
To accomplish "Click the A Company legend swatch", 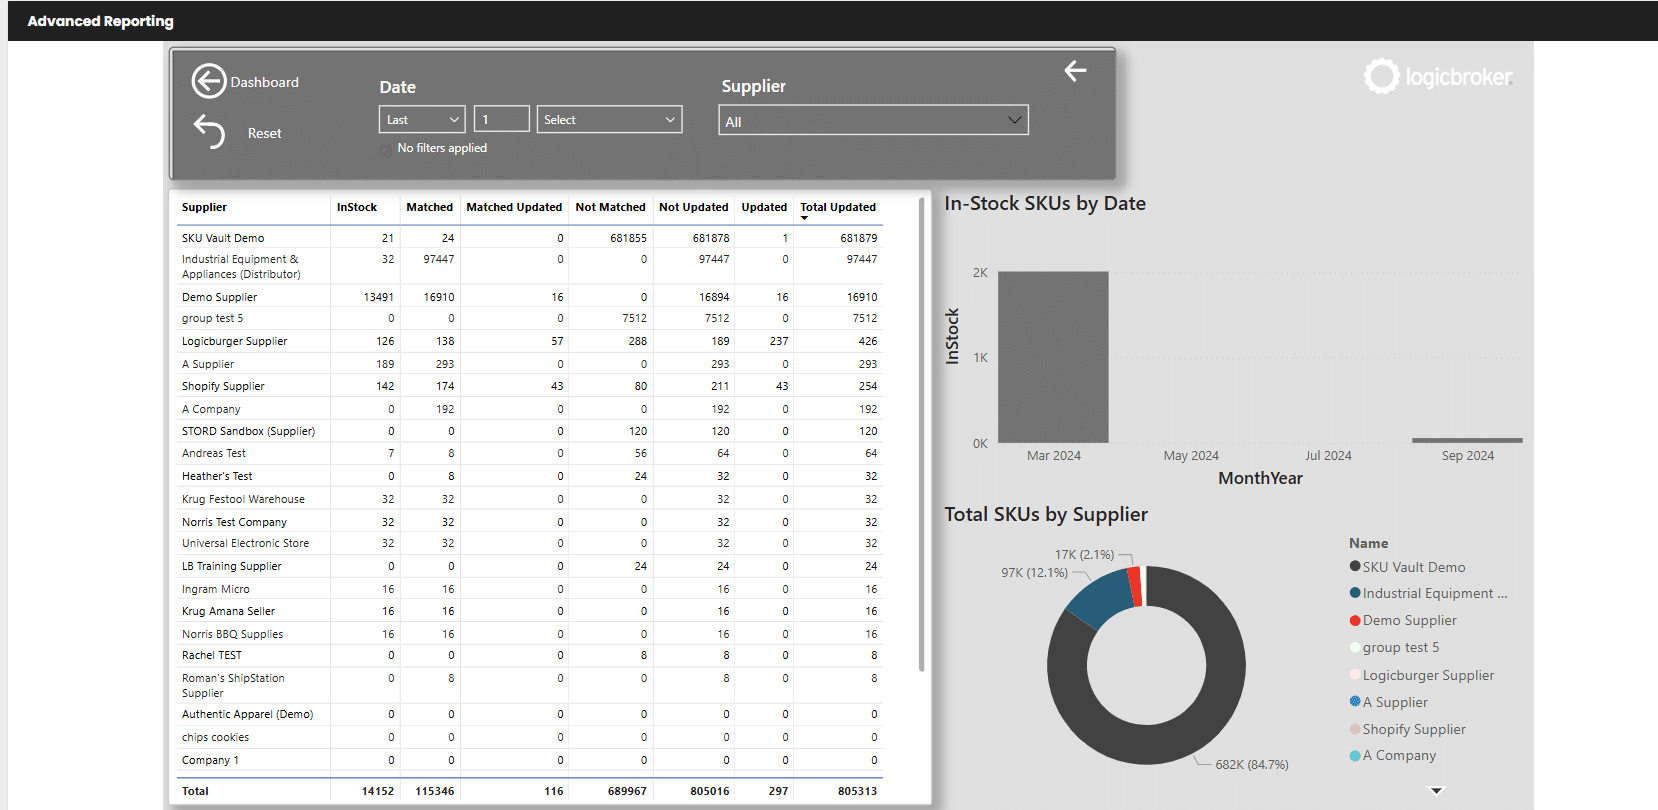I will 1355,755.
